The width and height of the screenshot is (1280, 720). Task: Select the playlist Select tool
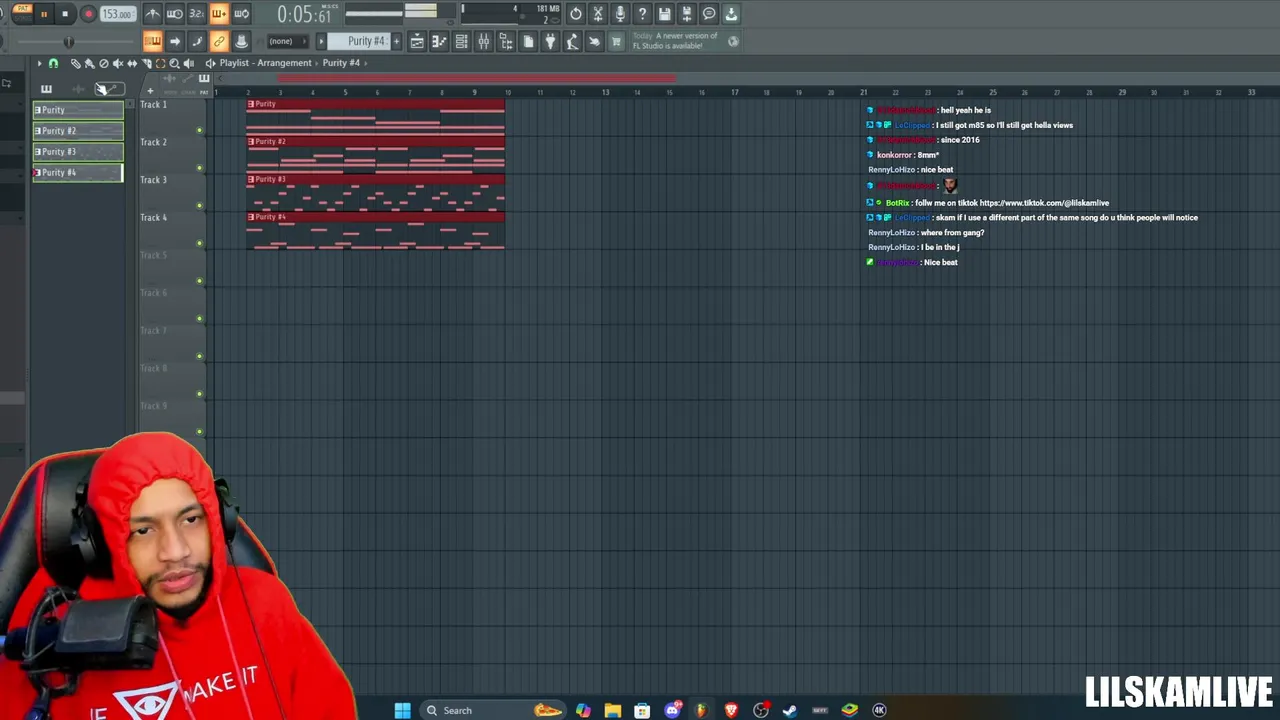pyautogui.click(x=160, y=64)
